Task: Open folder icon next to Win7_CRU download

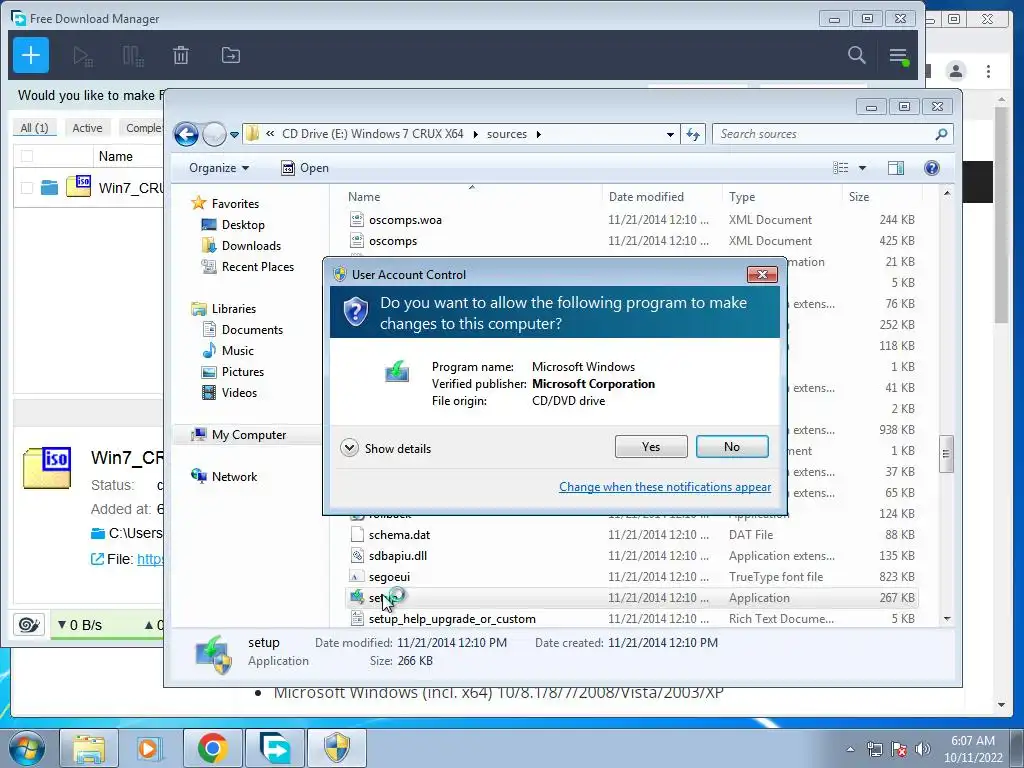Action: tap(50, 188)
